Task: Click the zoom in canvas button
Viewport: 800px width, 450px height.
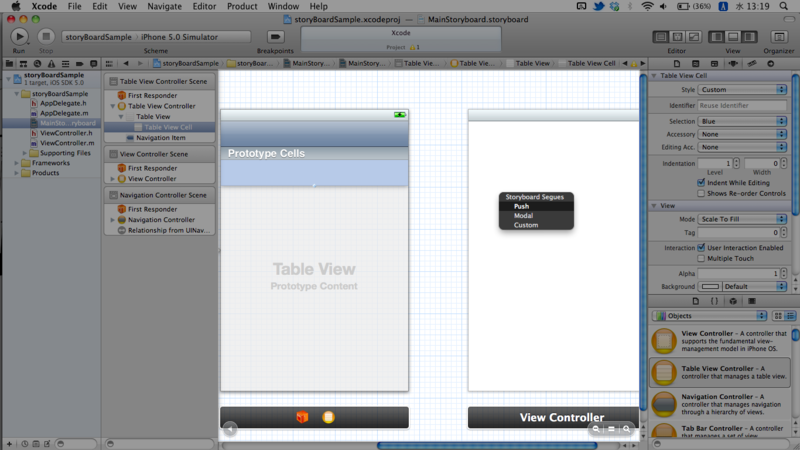Action: click(627, 429)
